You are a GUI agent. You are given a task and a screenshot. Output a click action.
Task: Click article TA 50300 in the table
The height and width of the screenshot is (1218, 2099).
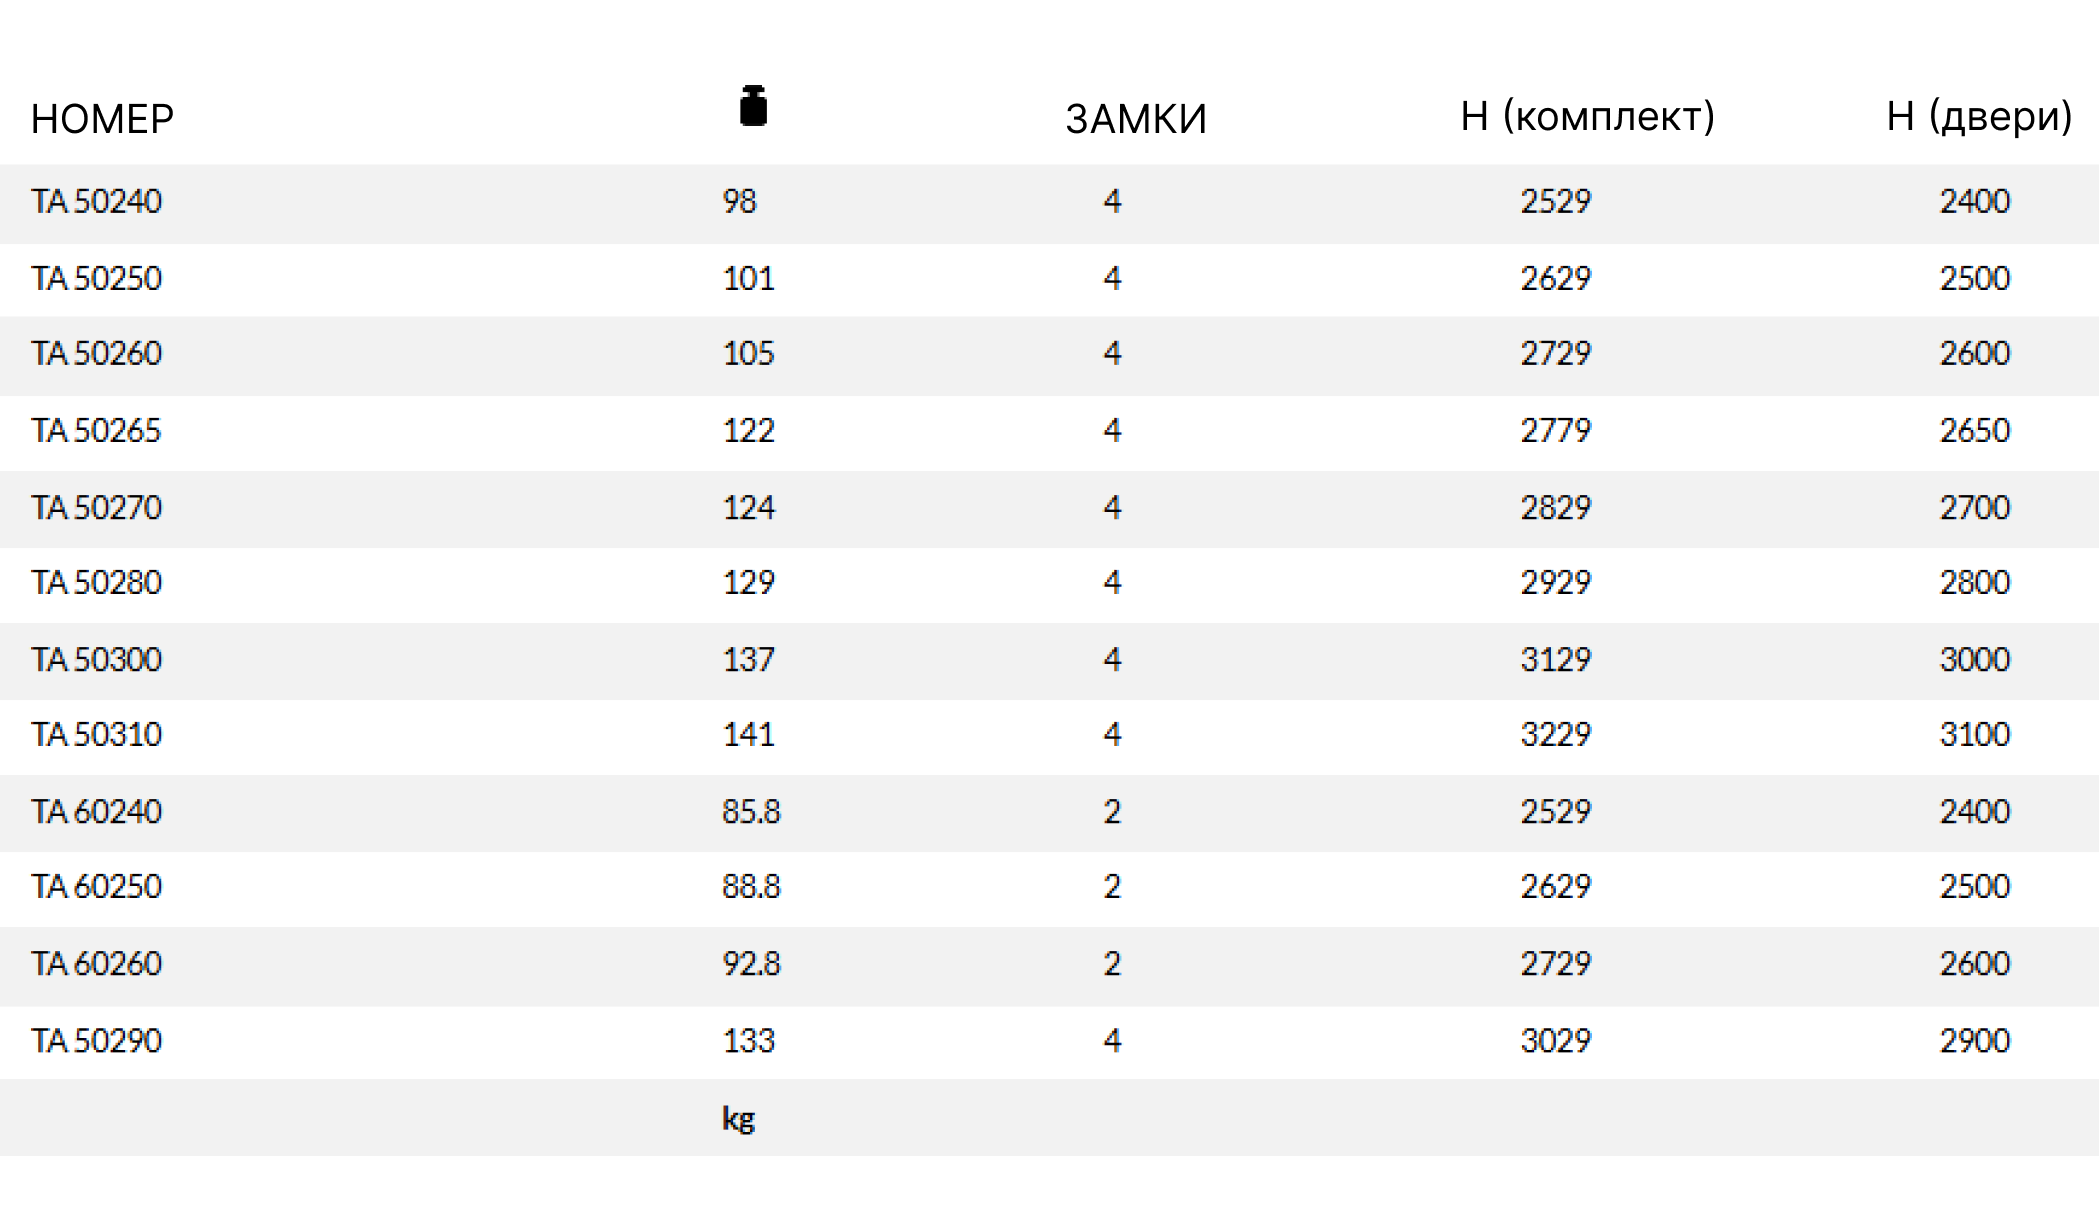[96, 659]
